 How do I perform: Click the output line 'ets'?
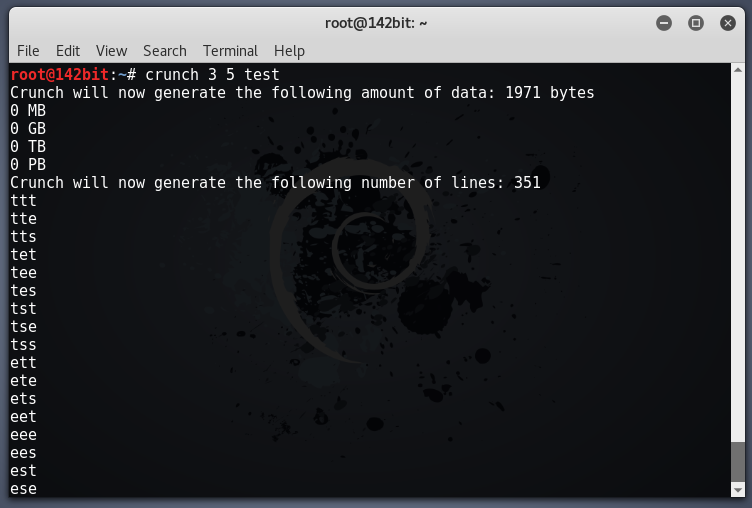(x=24, y=399)
